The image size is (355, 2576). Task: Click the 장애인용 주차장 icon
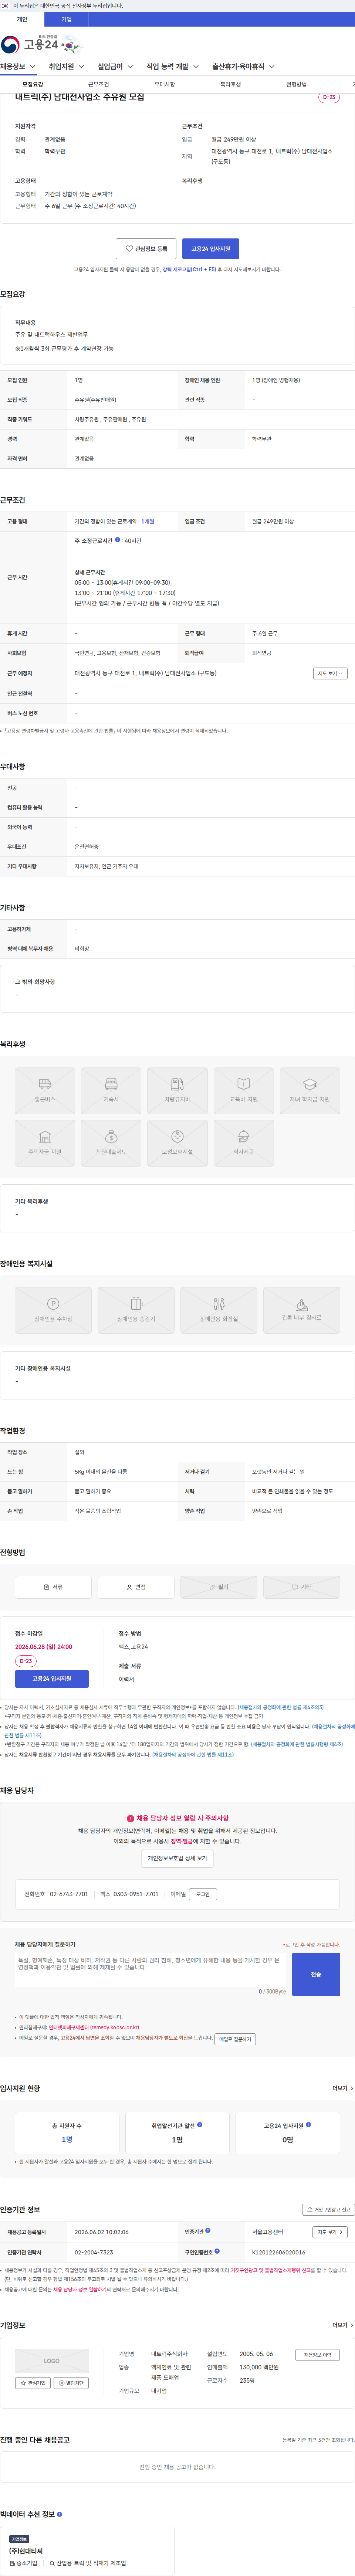[x=53, y=1310]
